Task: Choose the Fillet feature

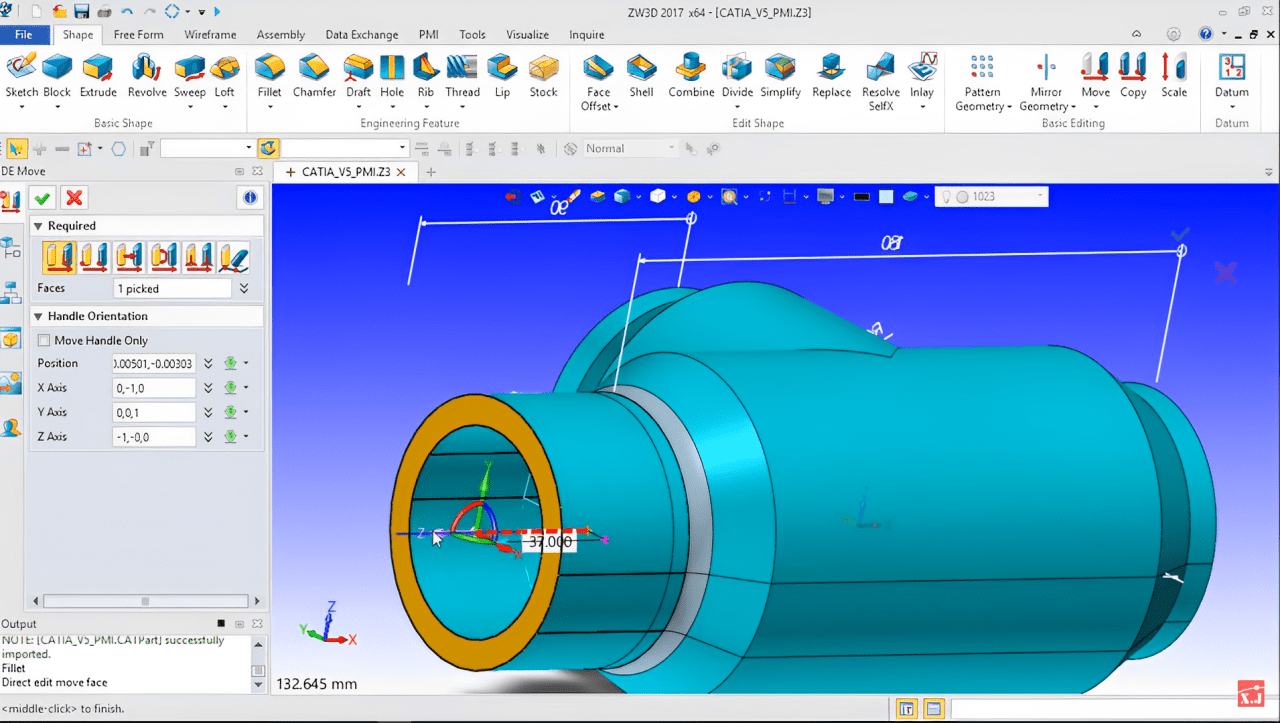Action: click(269, 76)
